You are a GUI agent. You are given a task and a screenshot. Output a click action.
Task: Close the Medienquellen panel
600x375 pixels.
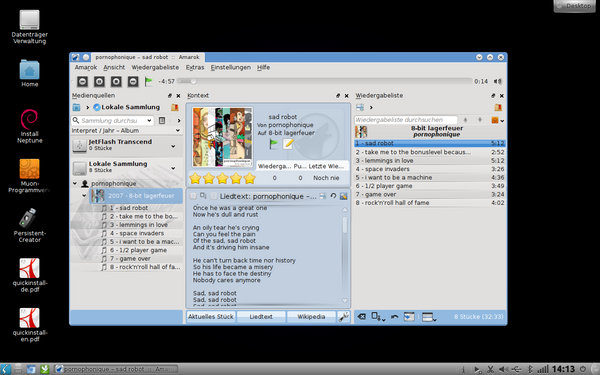[x=178, y=96]
